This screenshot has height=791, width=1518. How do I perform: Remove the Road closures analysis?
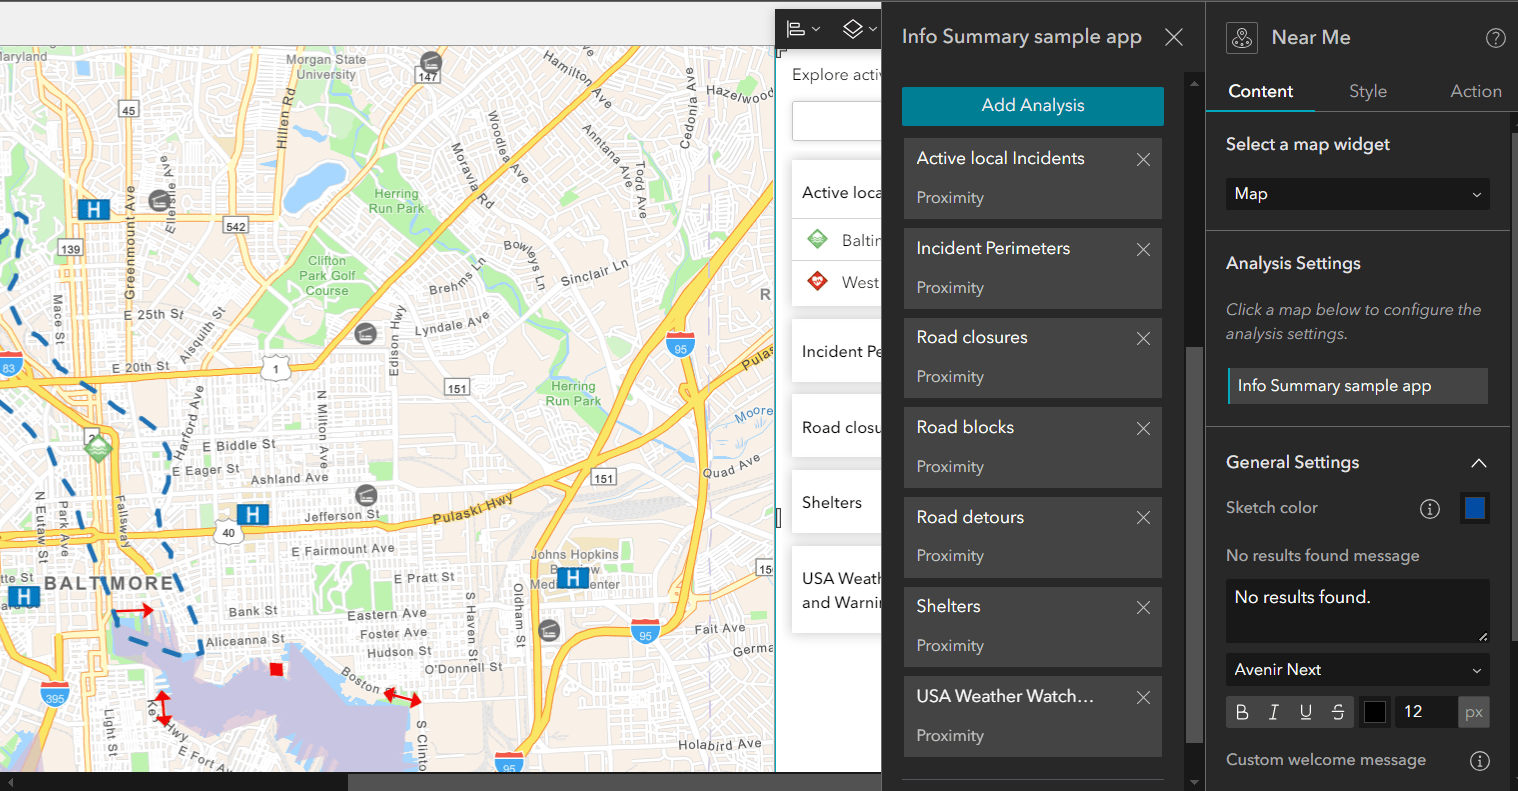click(1143, 339)
